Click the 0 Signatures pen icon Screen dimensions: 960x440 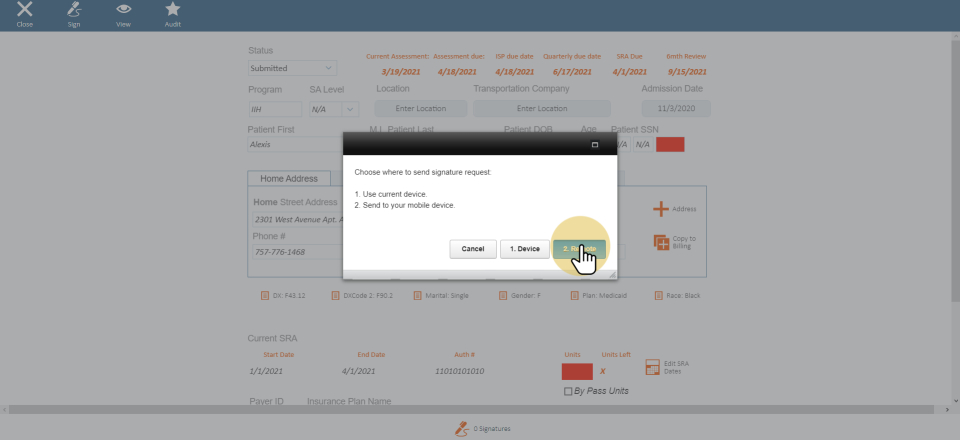461,428
